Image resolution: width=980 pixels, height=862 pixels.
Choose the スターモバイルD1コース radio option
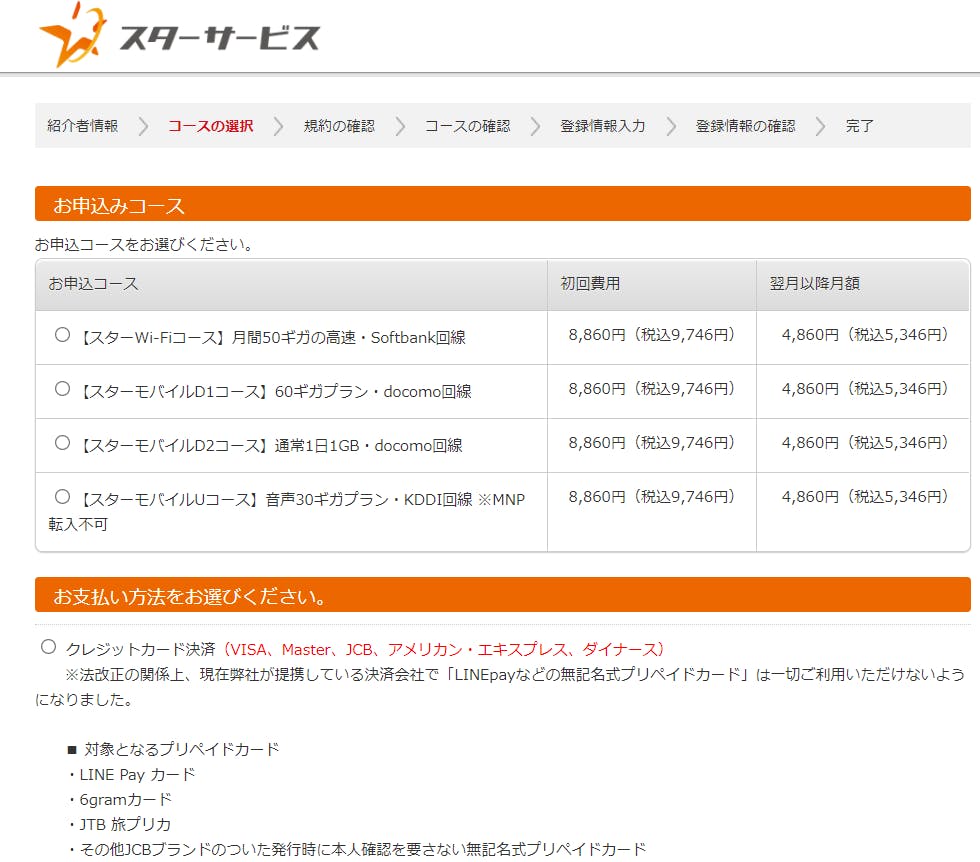pyautogui.click(x=62, y=389)
